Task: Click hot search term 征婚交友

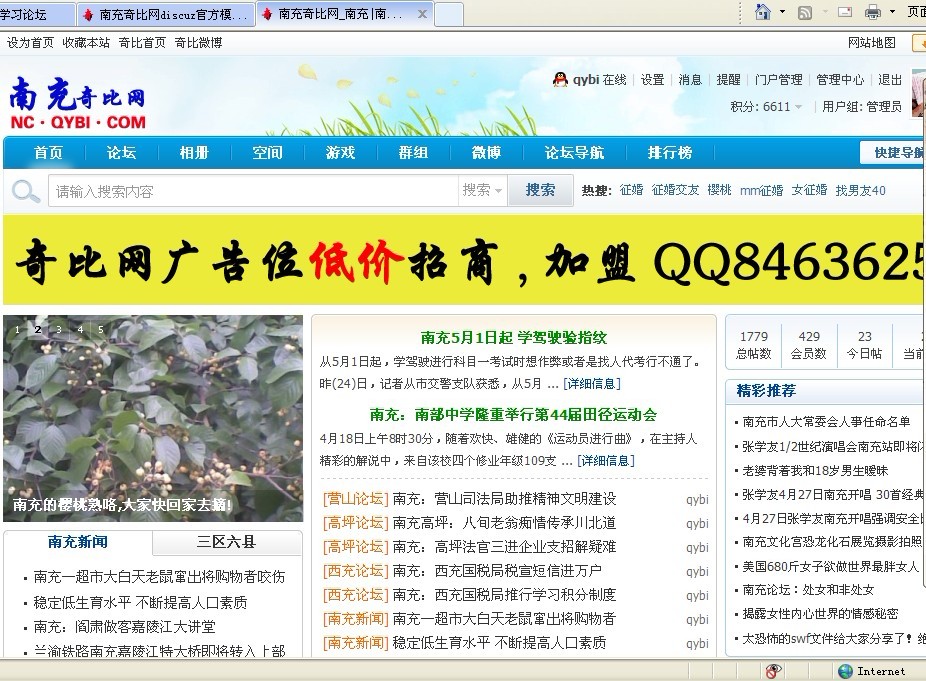Action: pyautogui.click(x=675, y=190)
